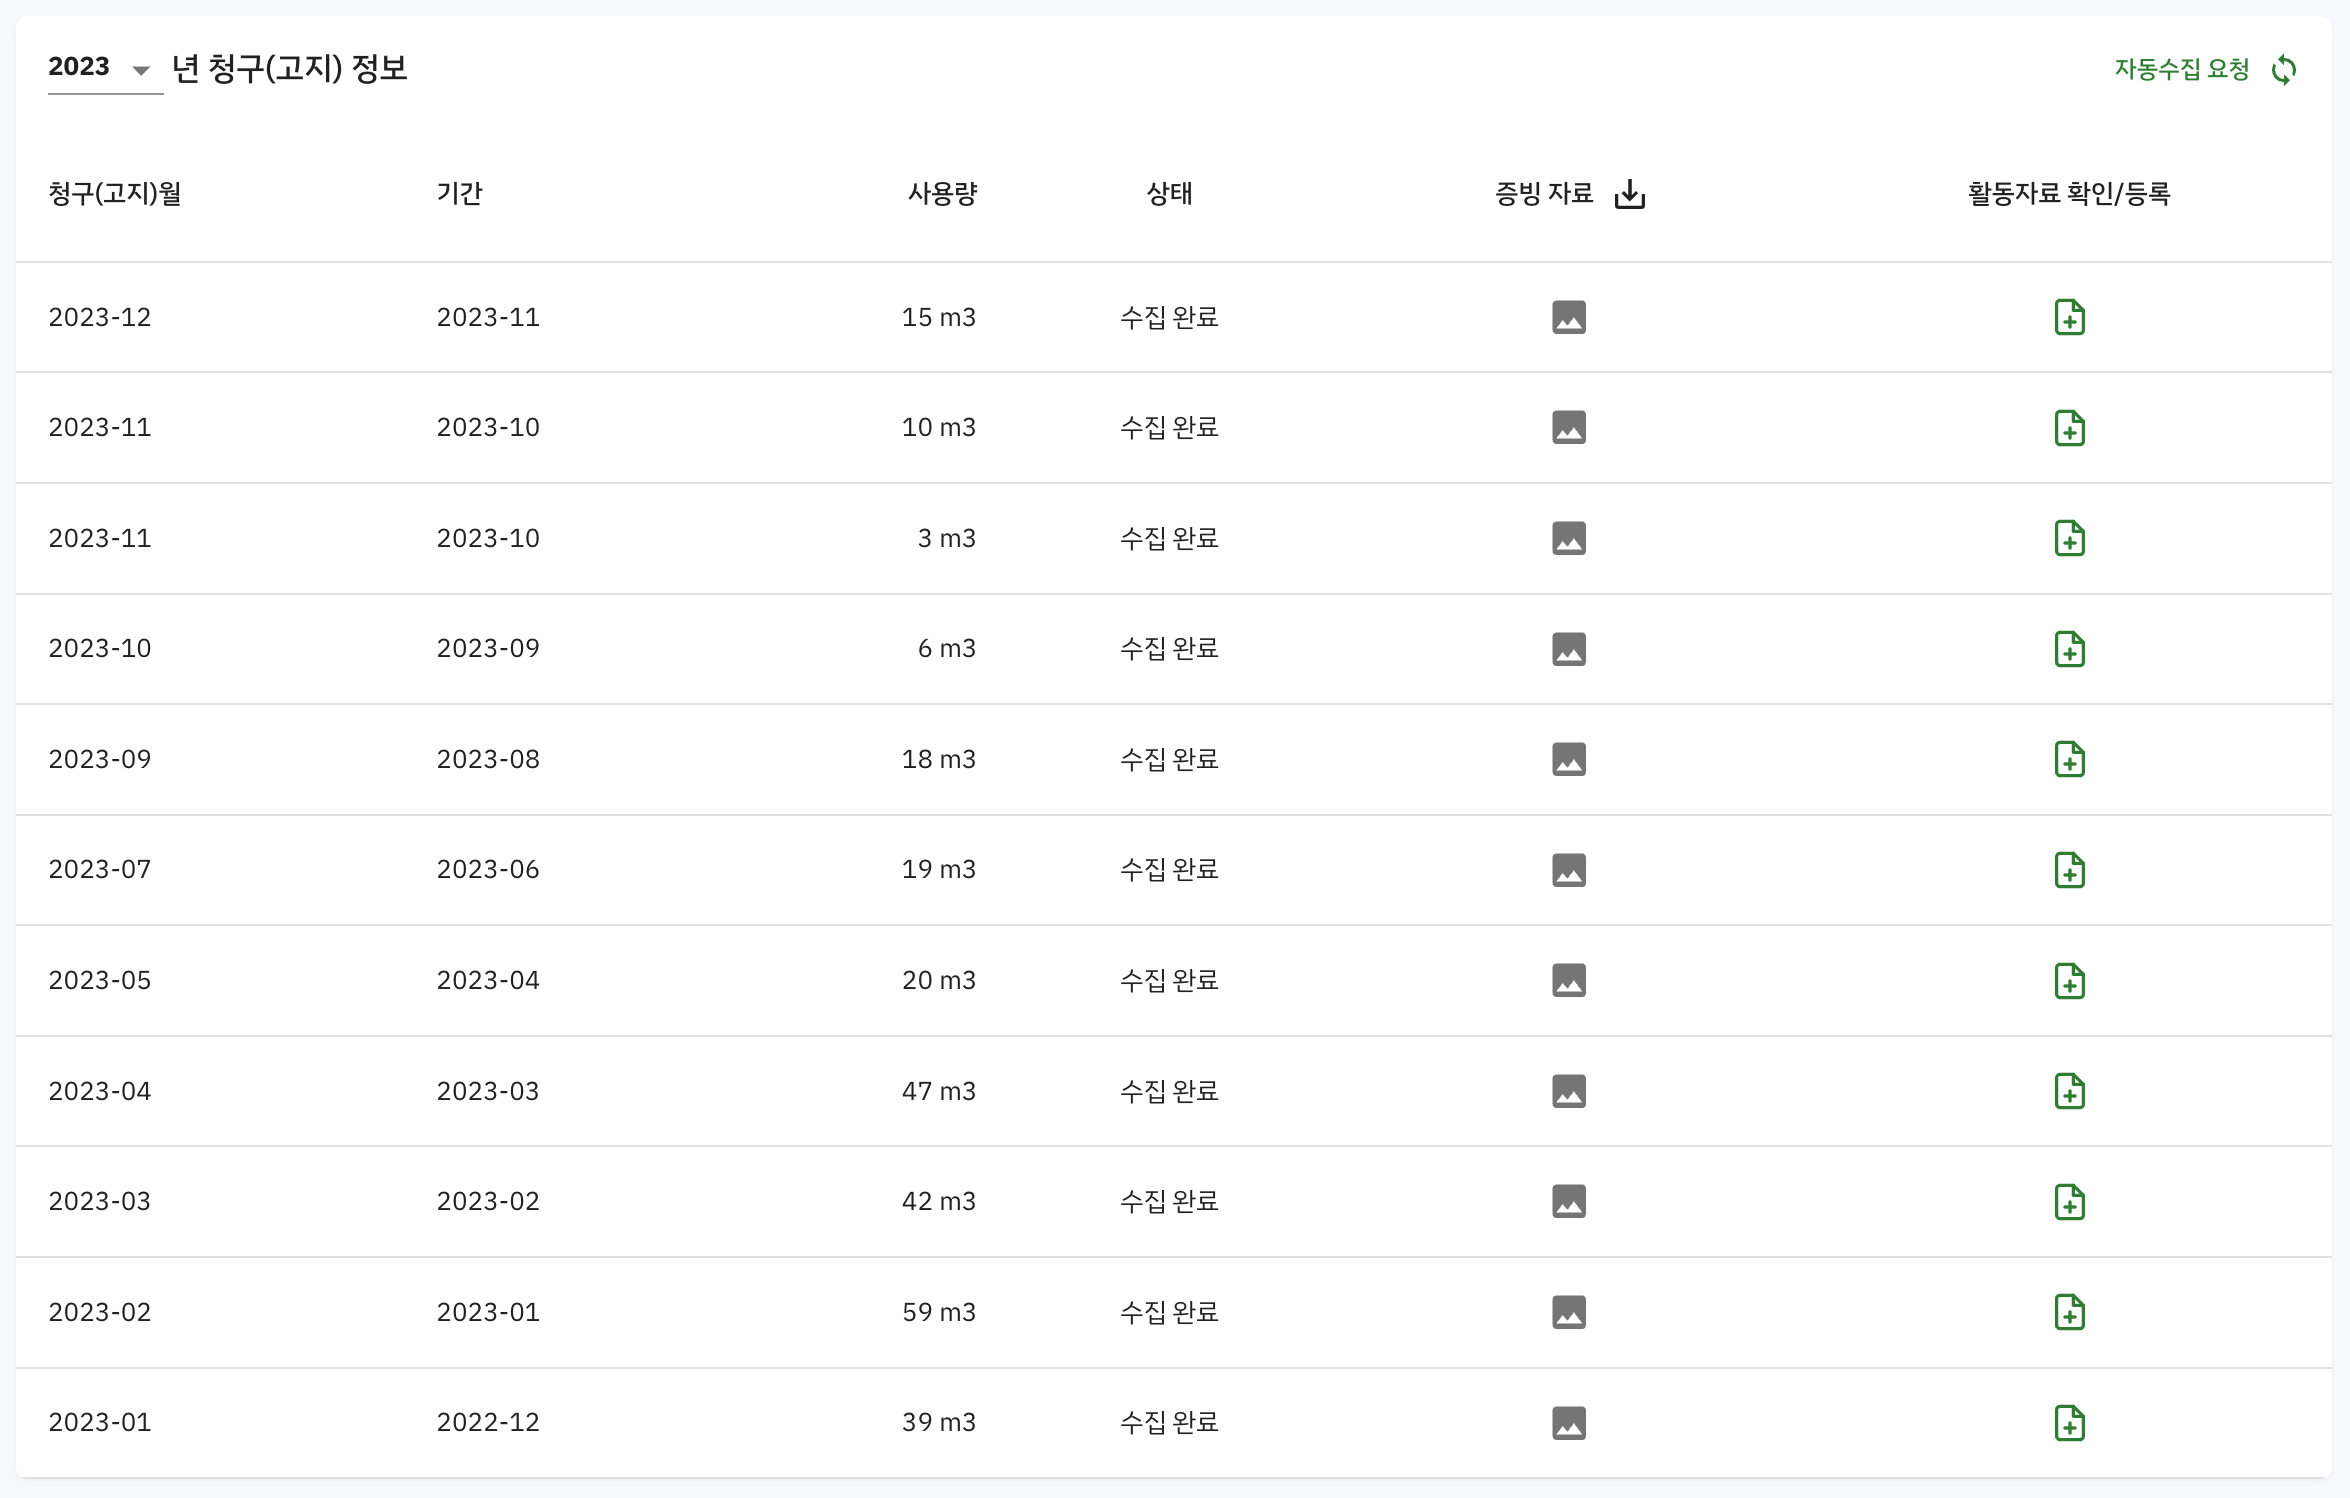Click the 47 m3 usage value

938,1091
